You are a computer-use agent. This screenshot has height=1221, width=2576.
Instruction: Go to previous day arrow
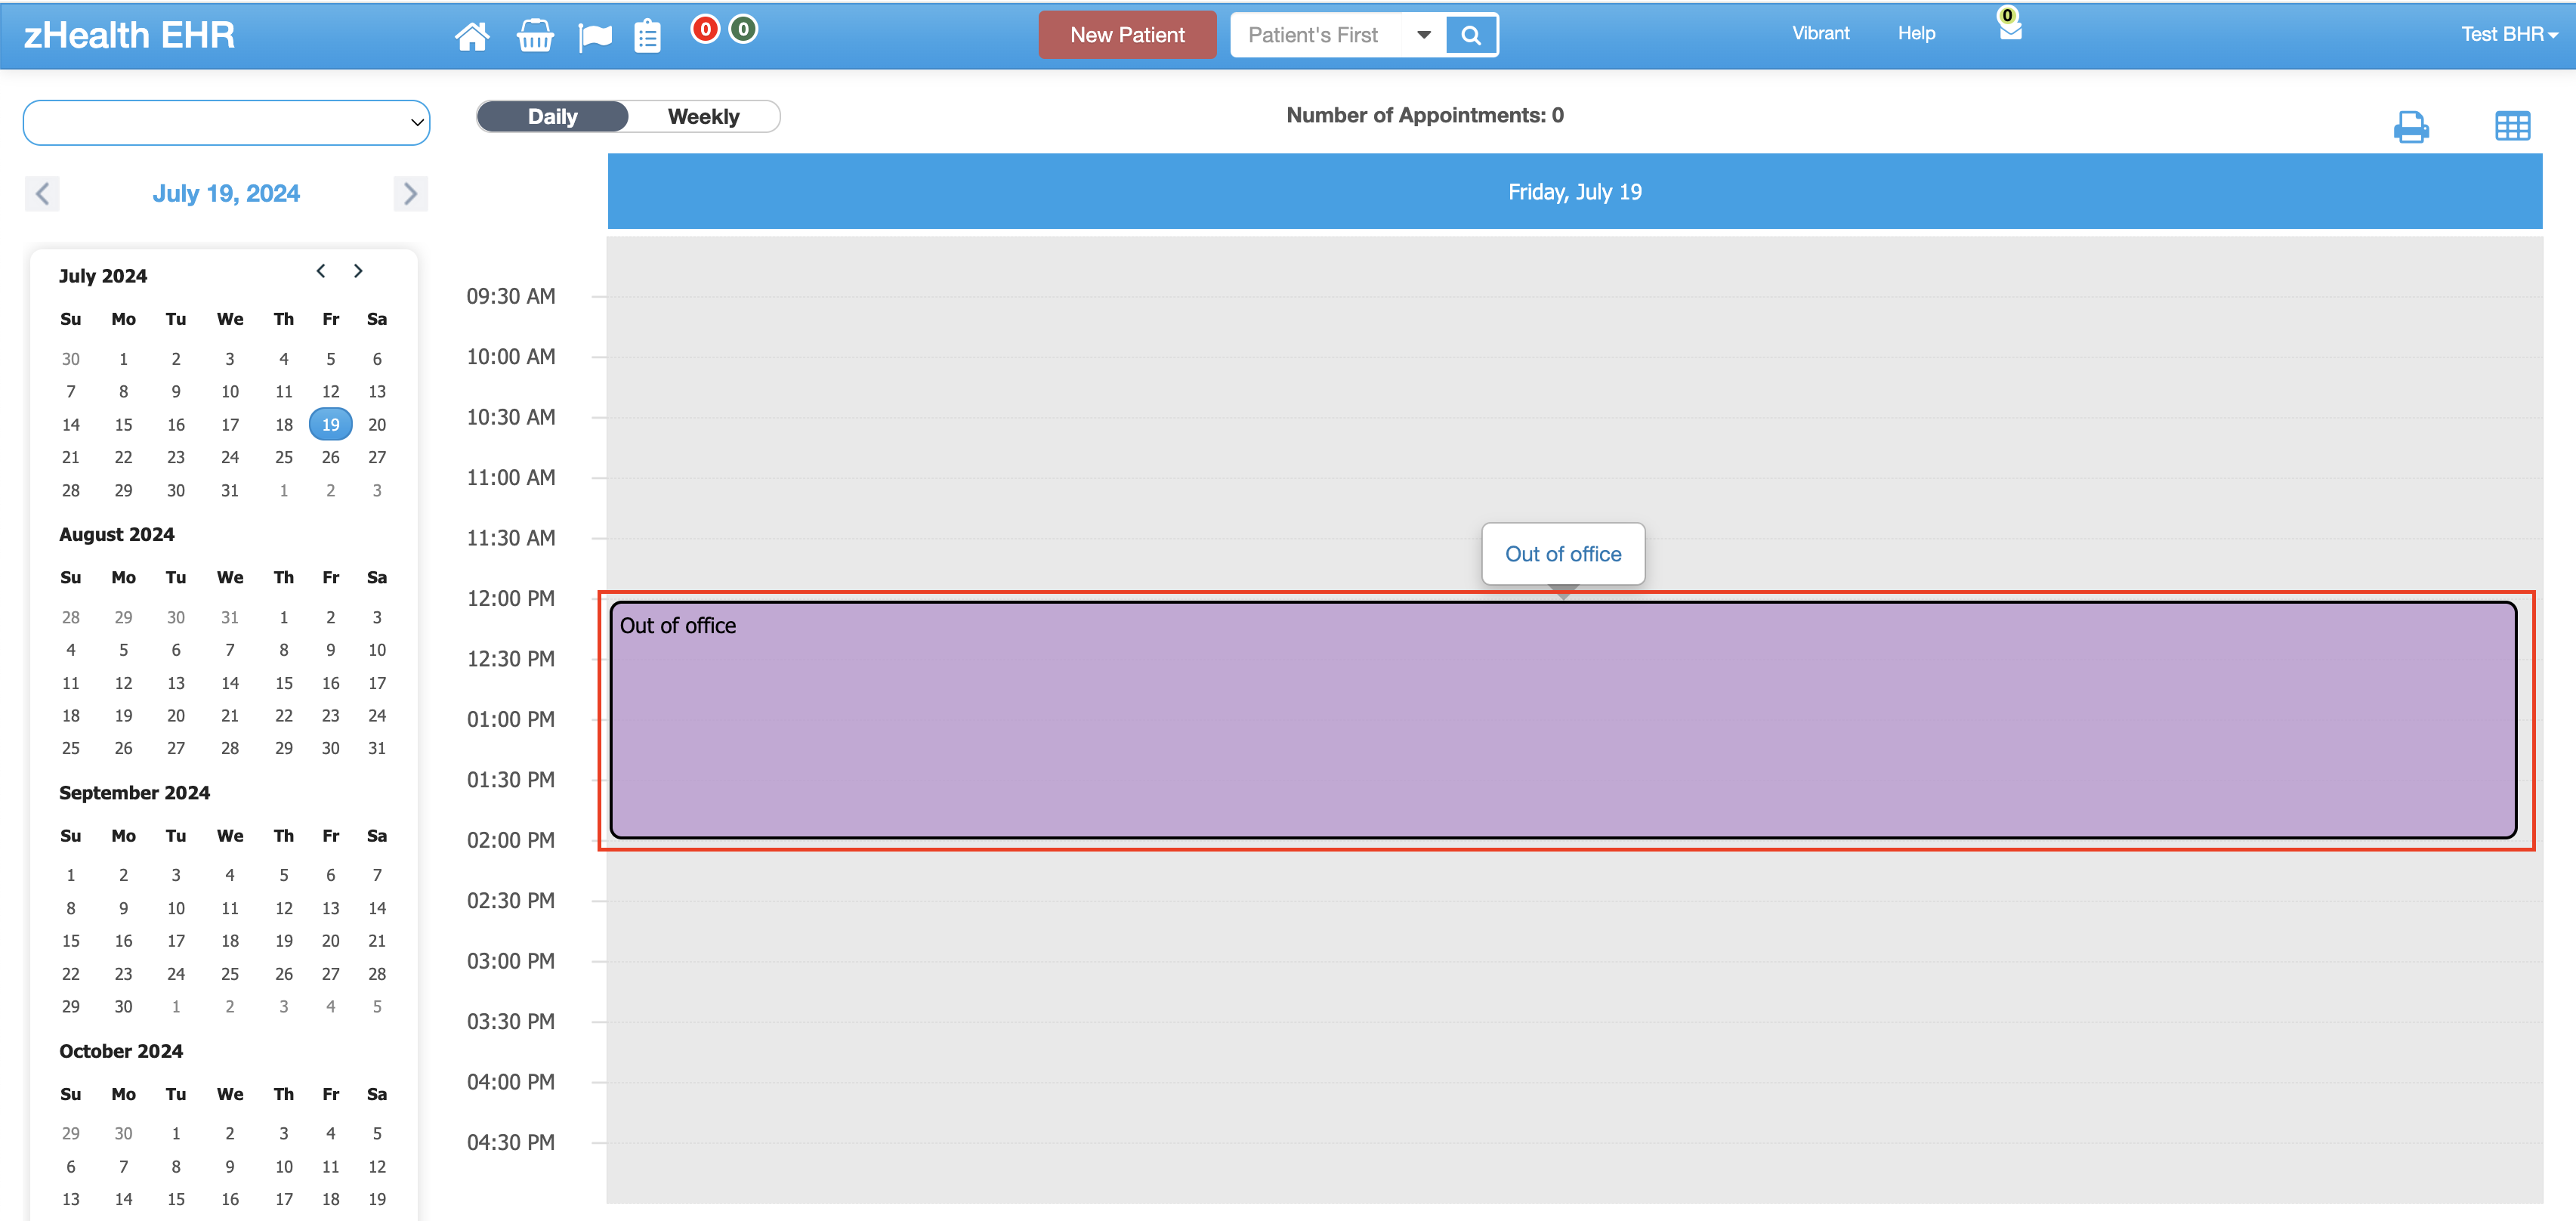(x=42, y=193)
